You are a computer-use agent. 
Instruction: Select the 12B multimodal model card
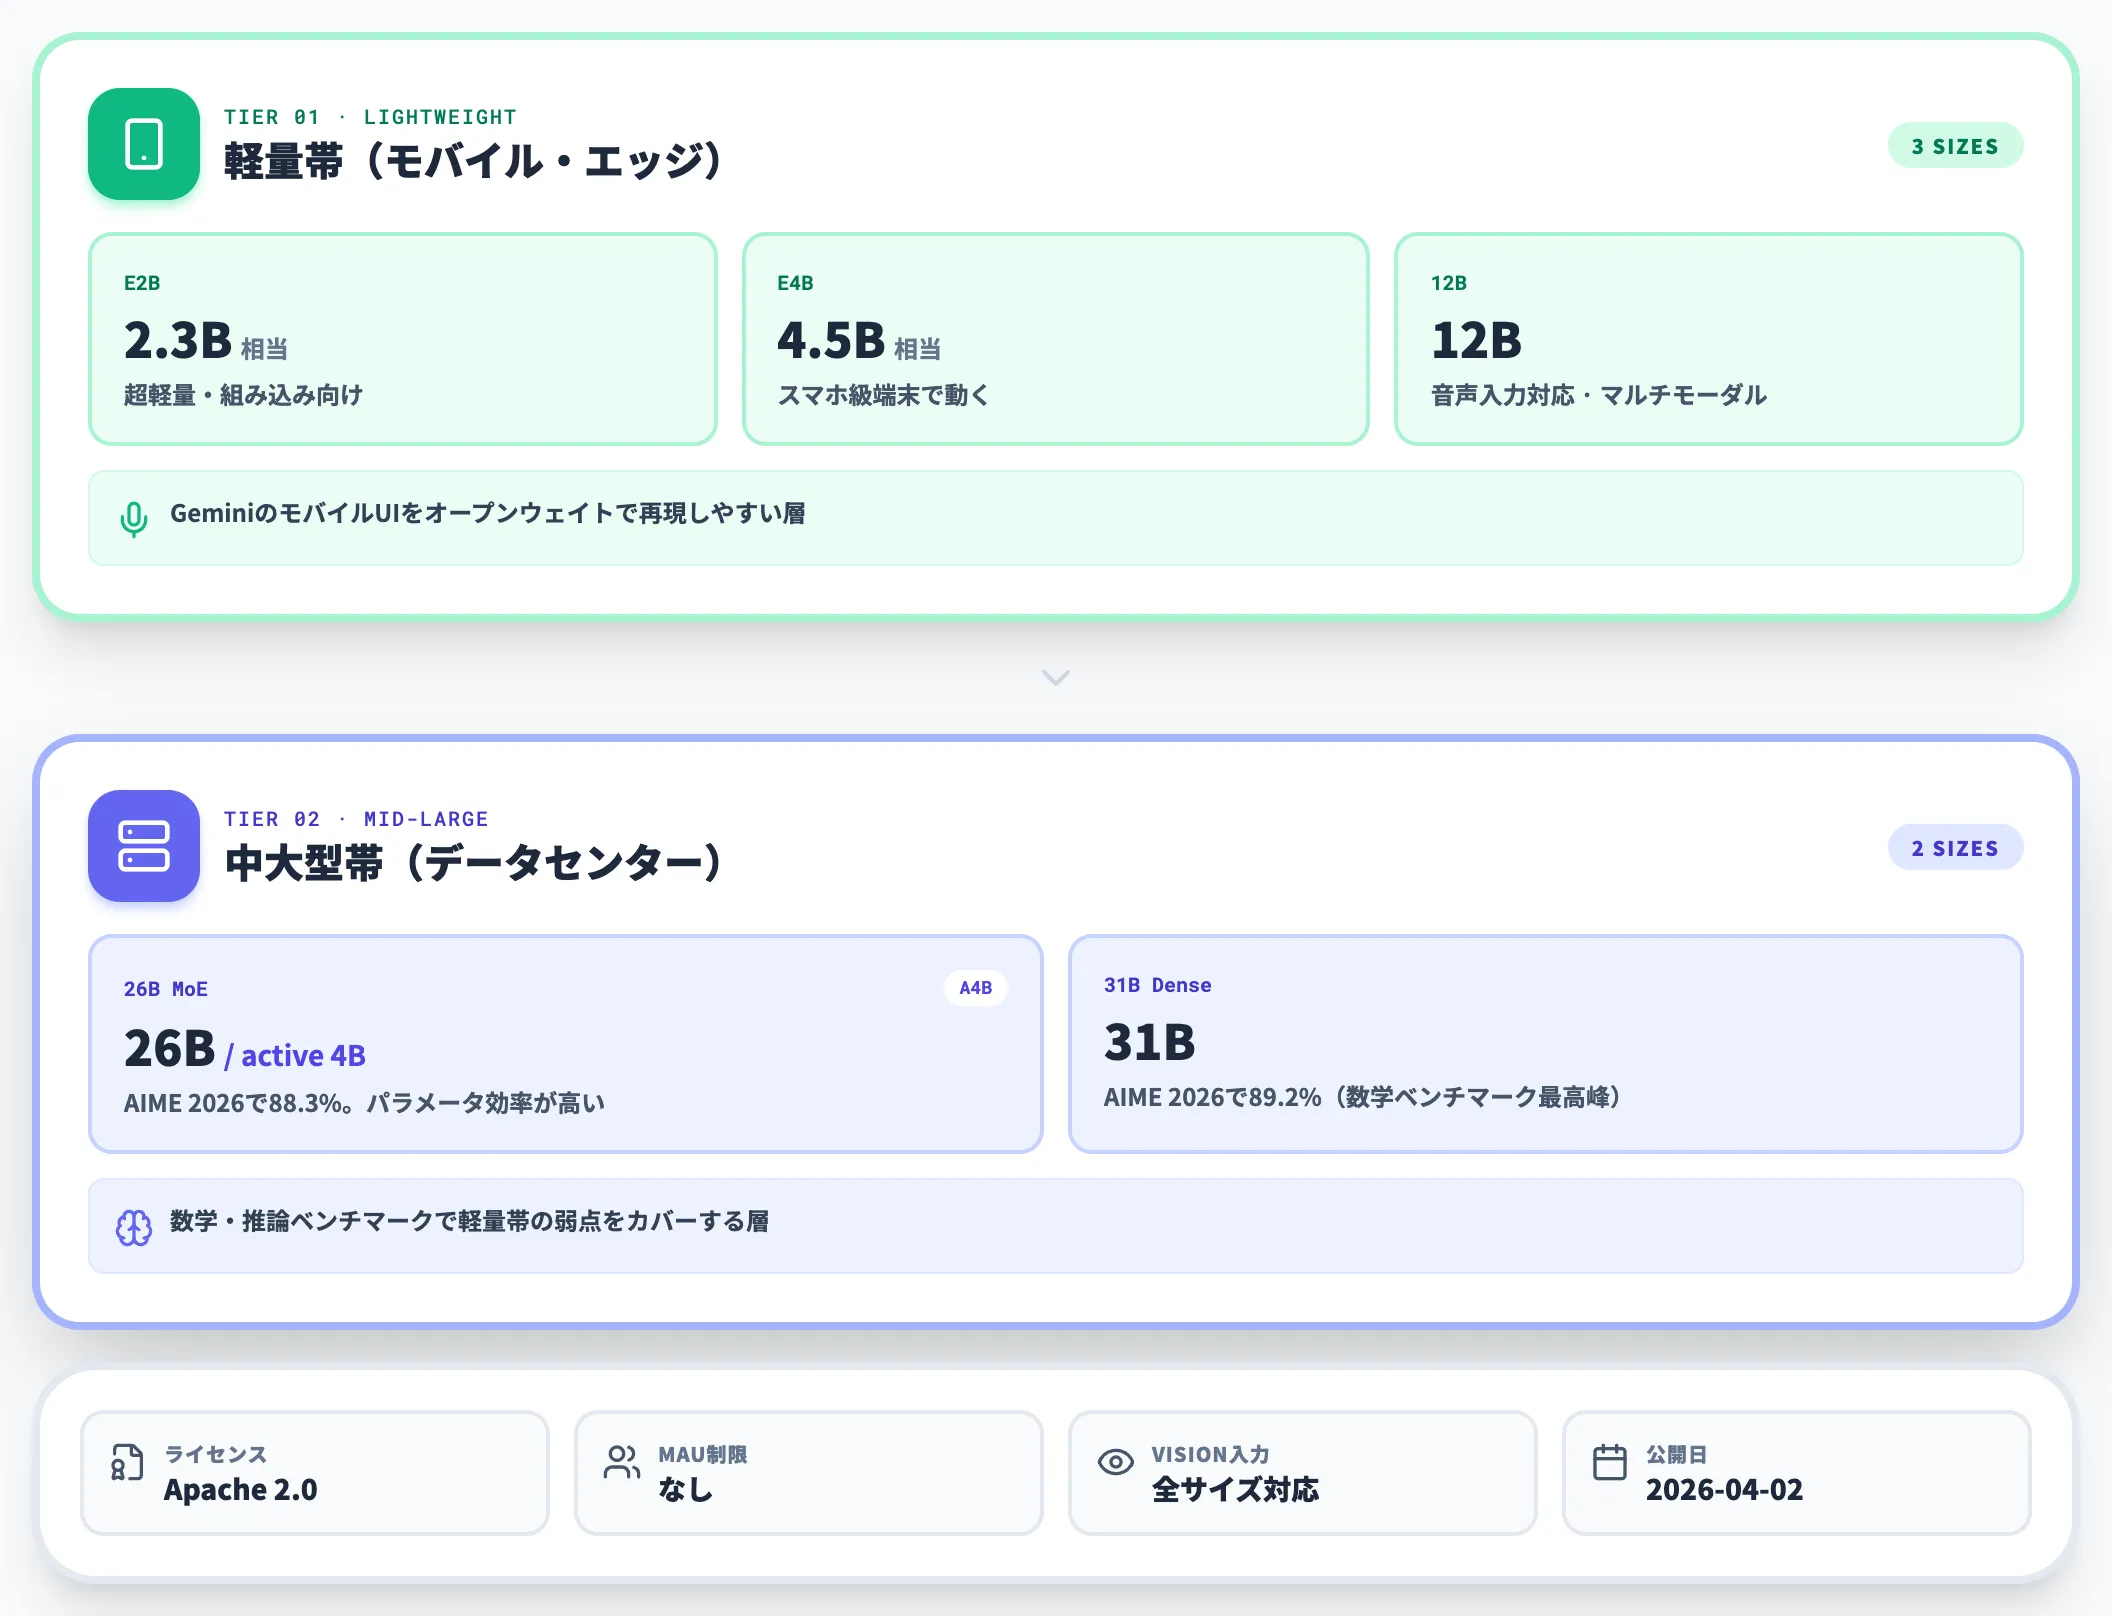click(1709, 339)
